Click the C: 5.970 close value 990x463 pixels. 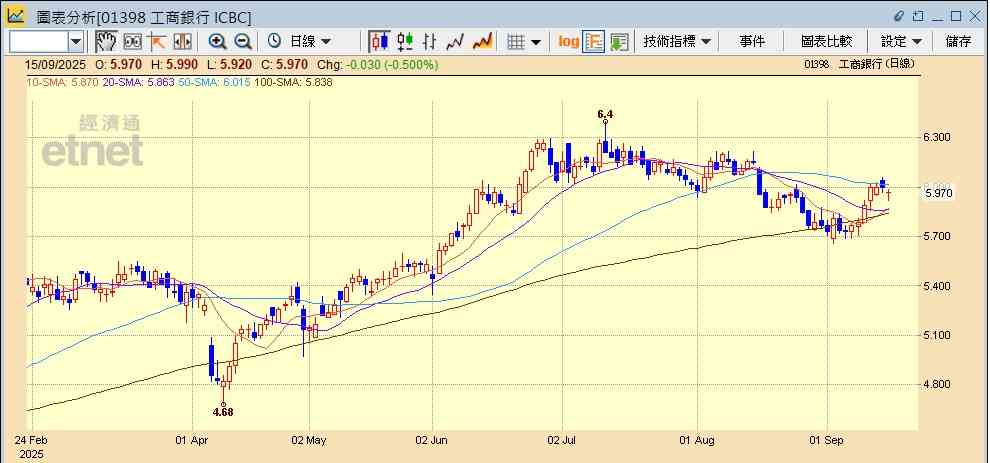(x=285, y=64)
